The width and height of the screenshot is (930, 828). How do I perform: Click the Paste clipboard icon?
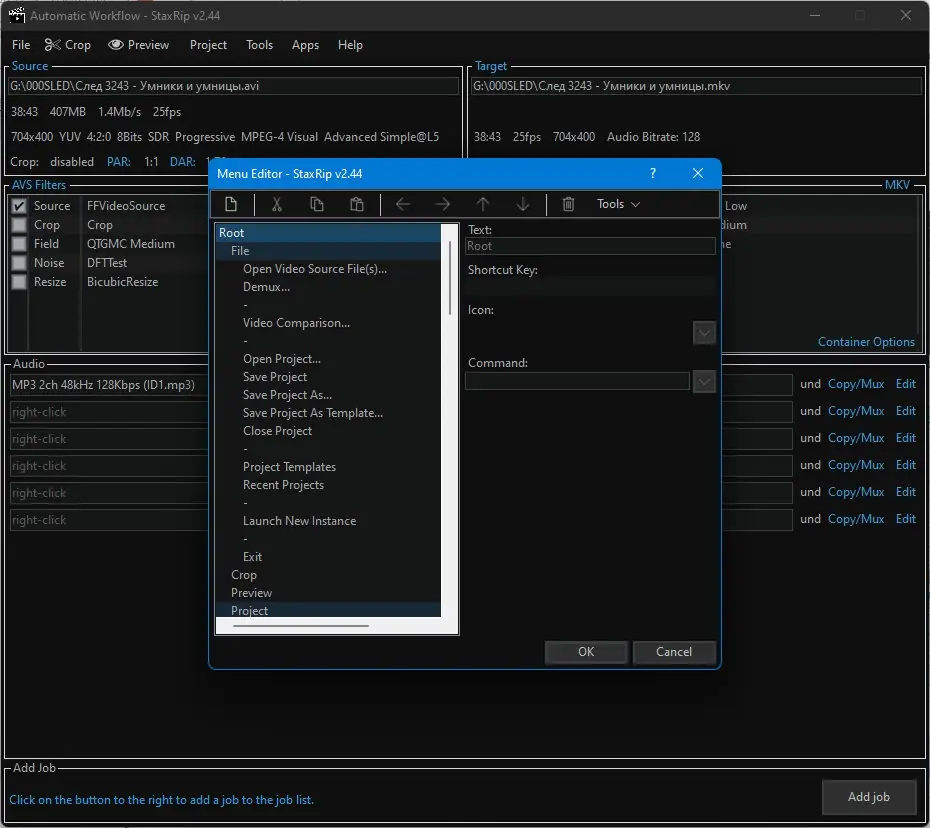tap(357, 204)
